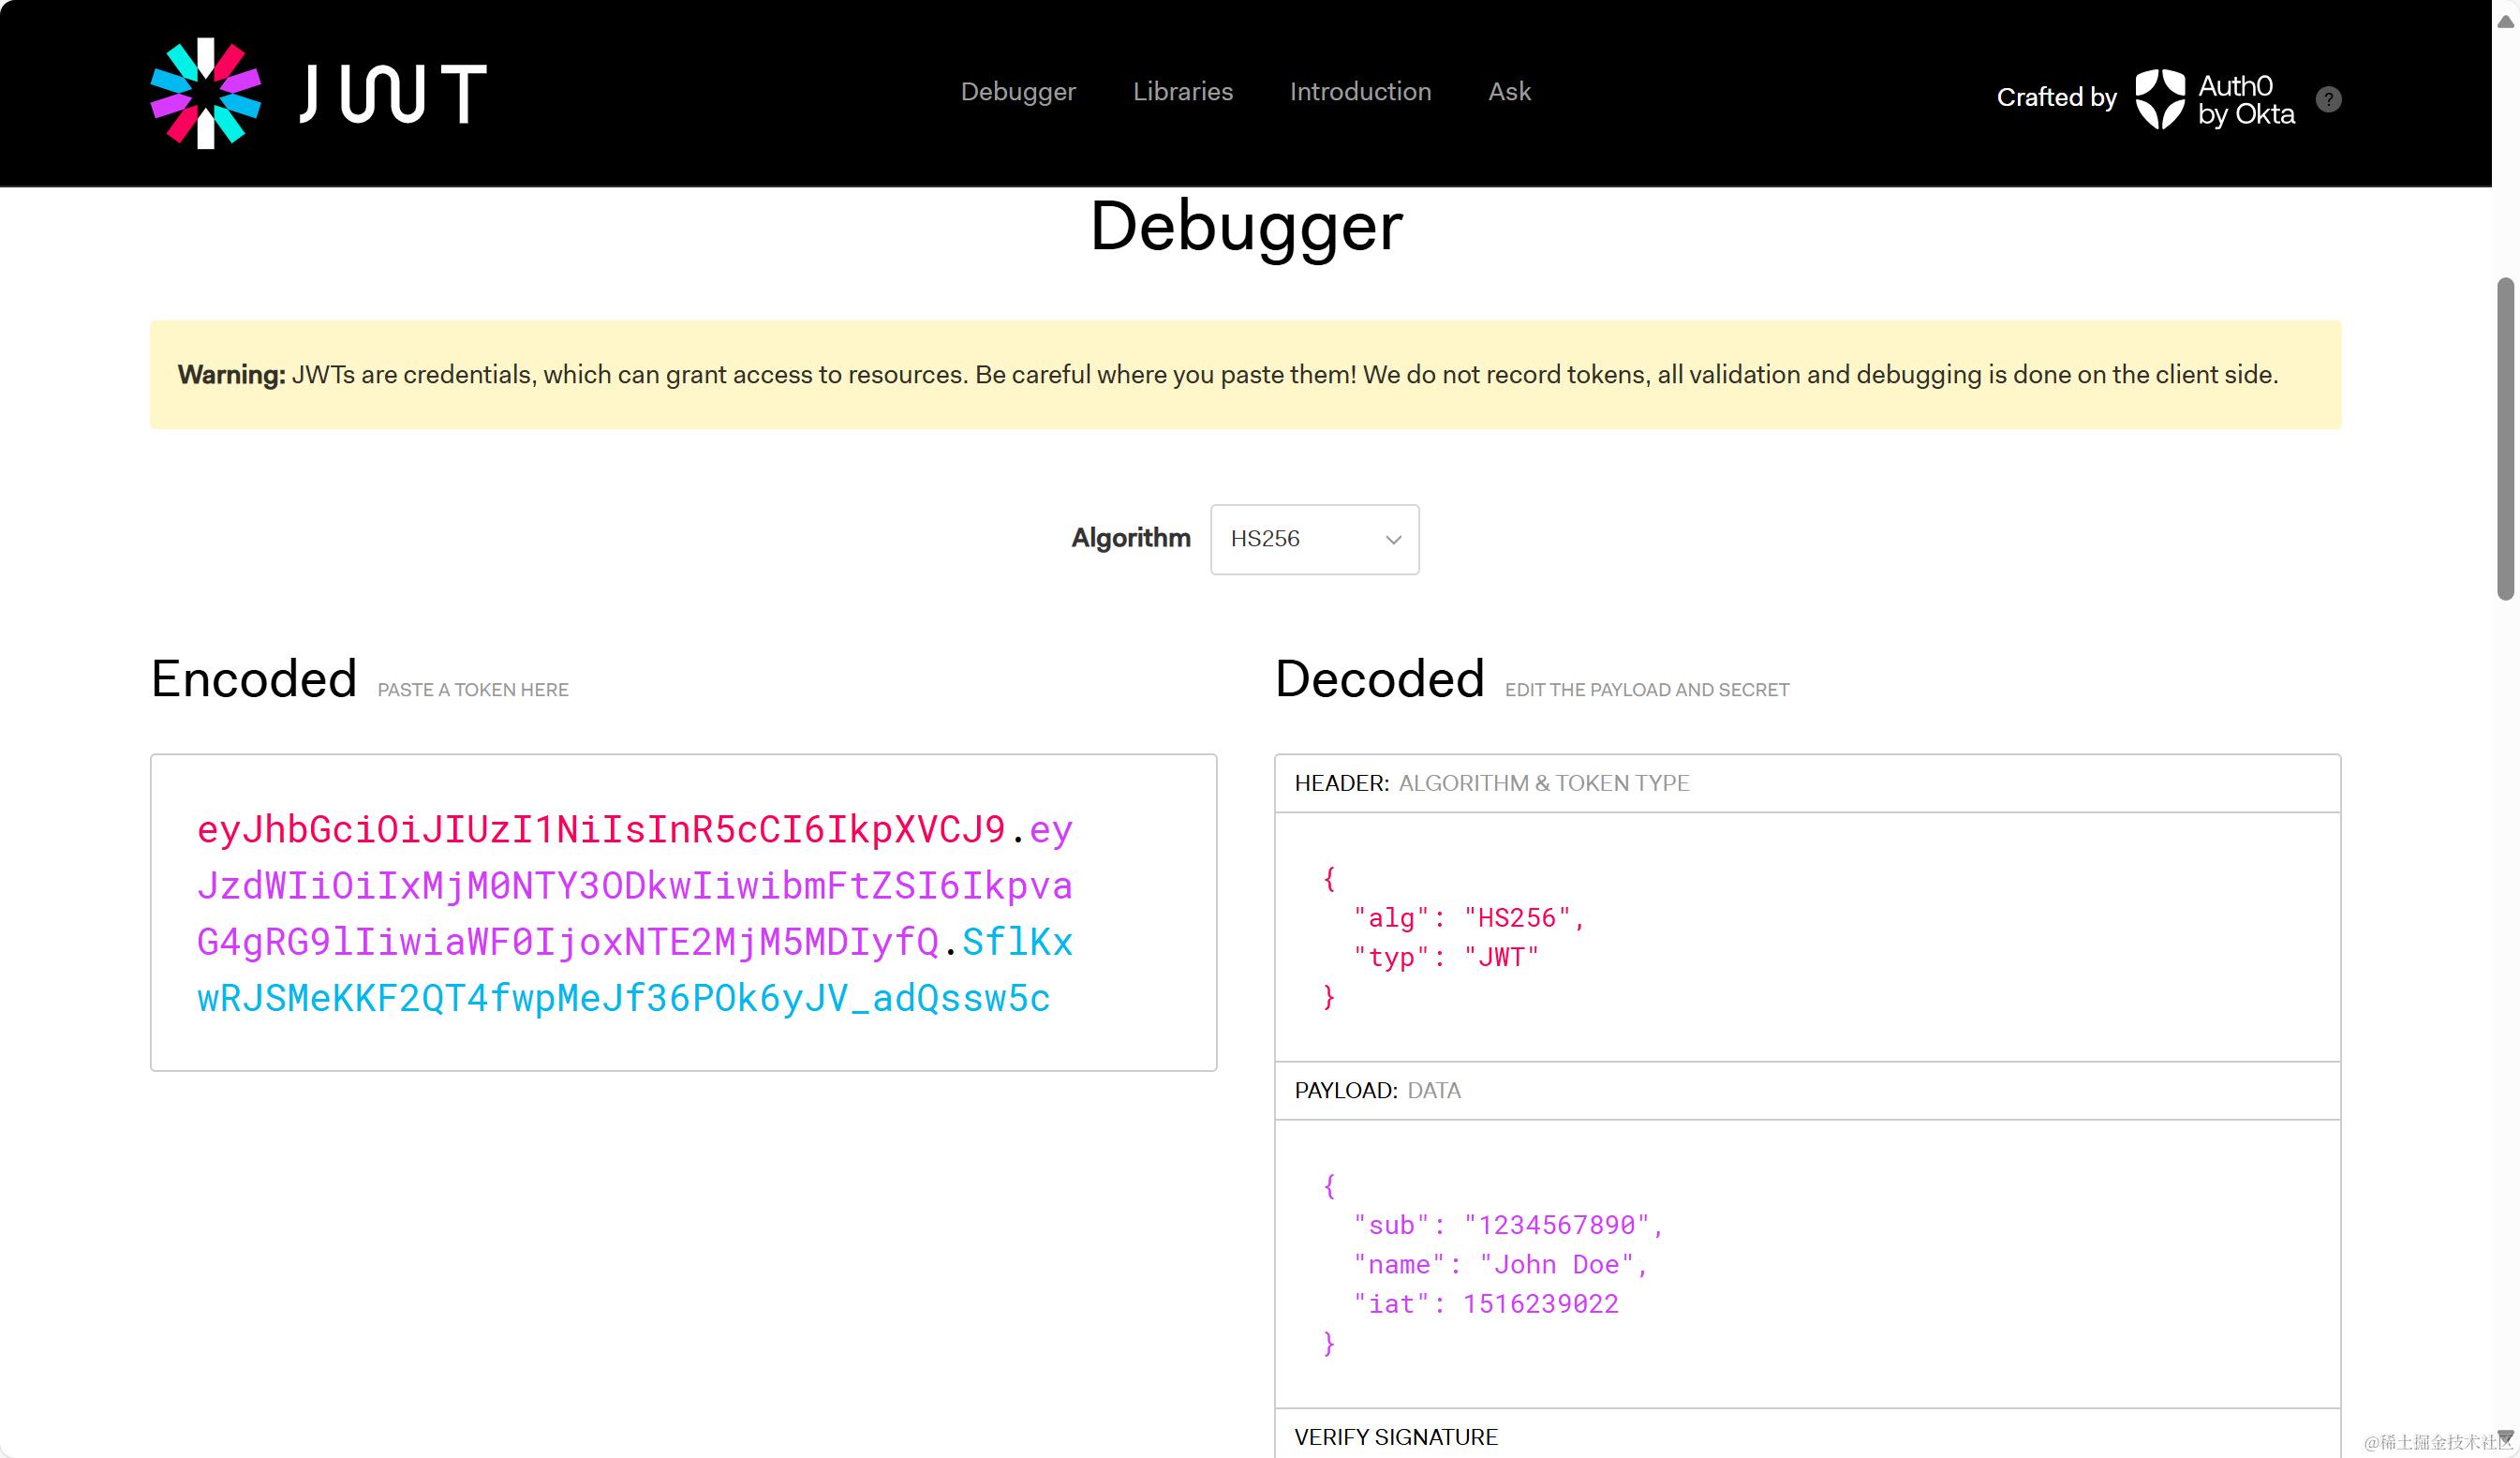Click the scrollbar up arrow at top
Image resolution: width=2520 pixels, height=1458 pixels.
click(2505, 21)
